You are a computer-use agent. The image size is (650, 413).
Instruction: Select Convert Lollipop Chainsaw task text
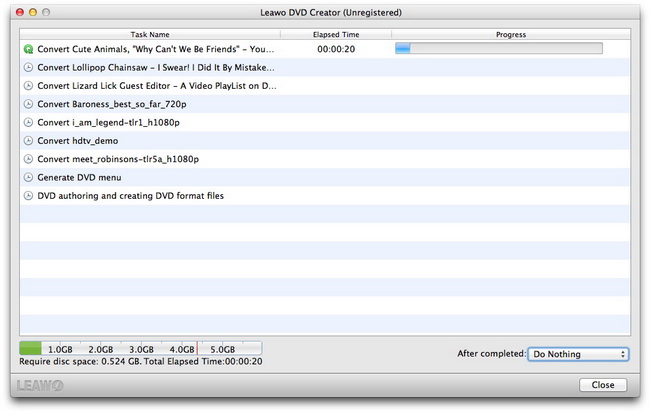coord(156,68)
